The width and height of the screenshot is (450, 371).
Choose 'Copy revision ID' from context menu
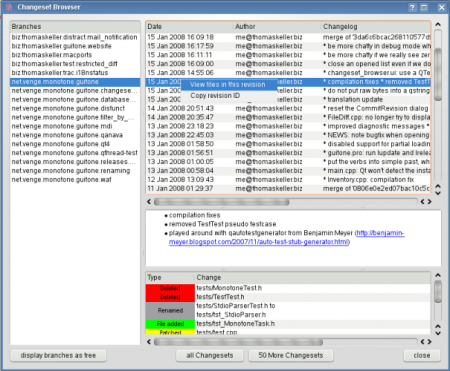click(228, 96)
